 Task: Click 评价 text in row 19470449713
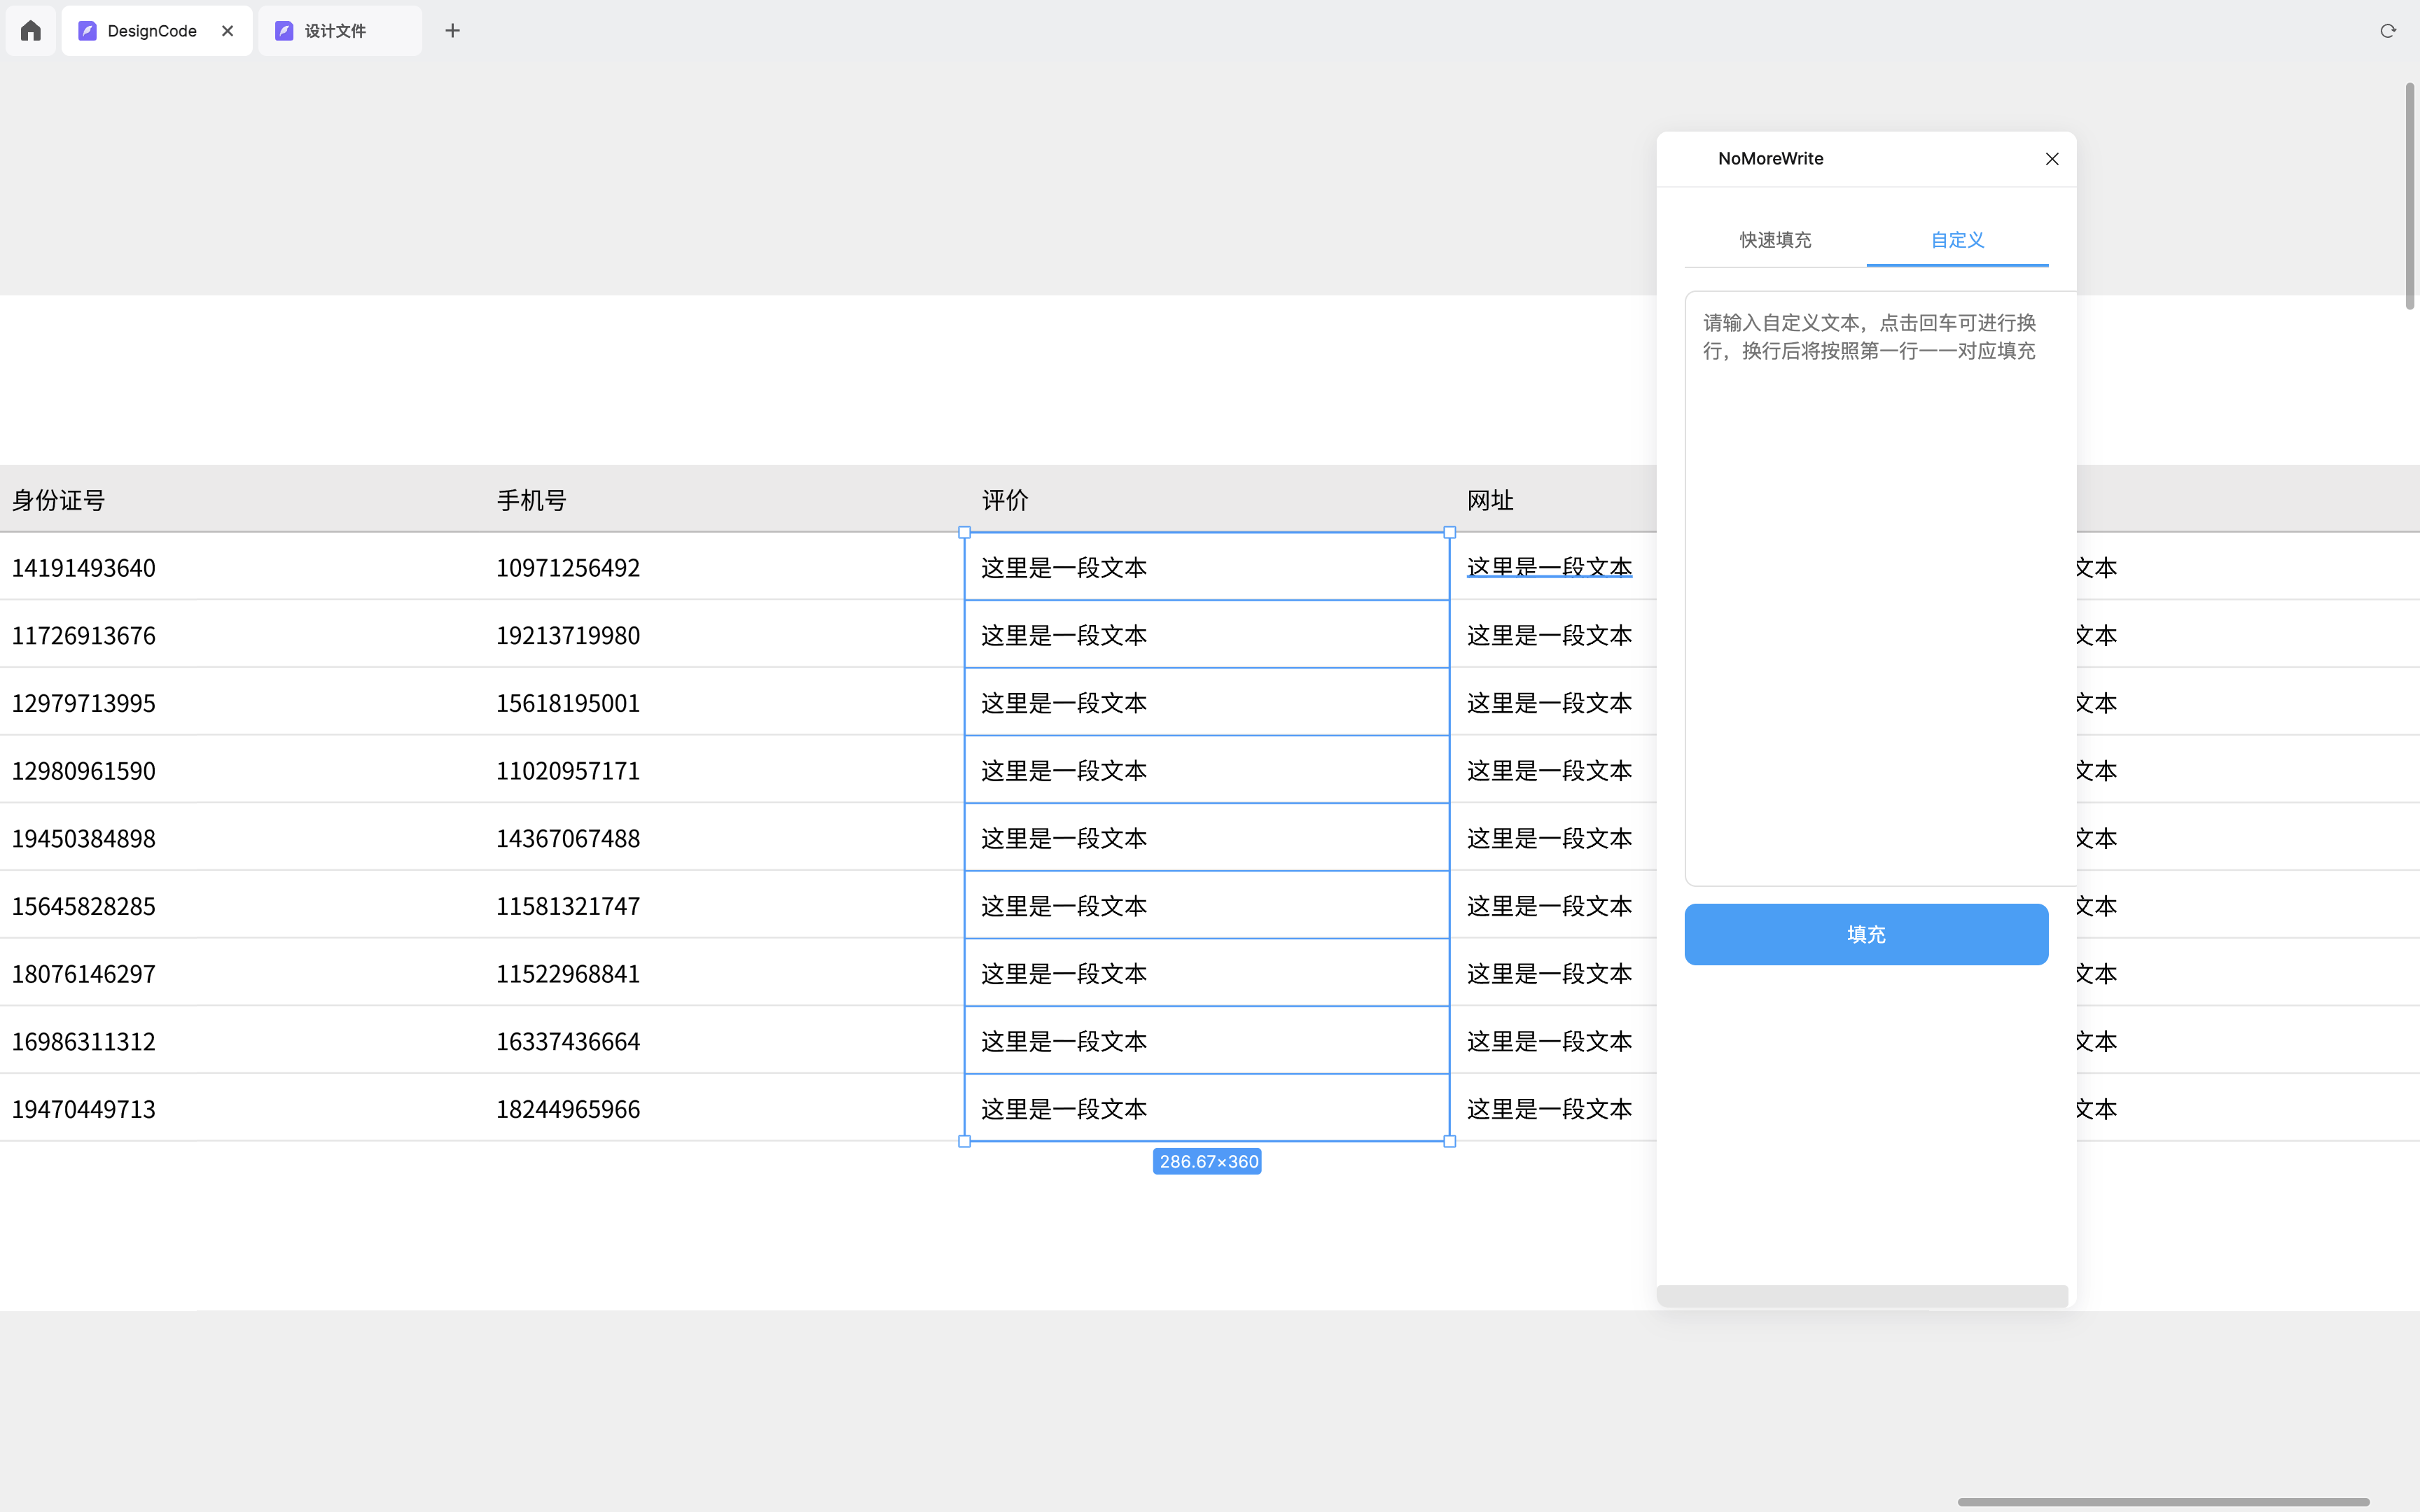pyautogui.click(x=1064, y=1109)
